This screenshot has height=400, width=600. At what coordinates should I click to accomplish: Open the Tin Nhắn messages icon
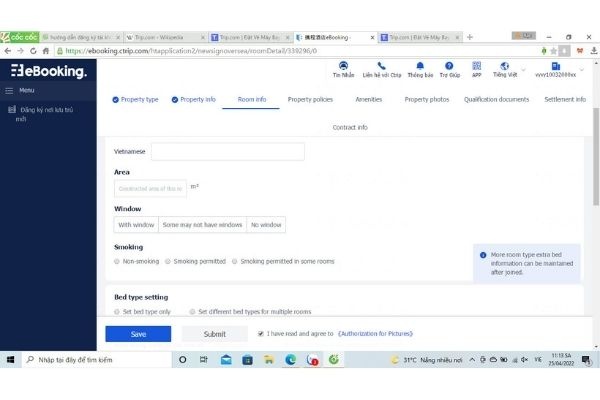(343, 65)
